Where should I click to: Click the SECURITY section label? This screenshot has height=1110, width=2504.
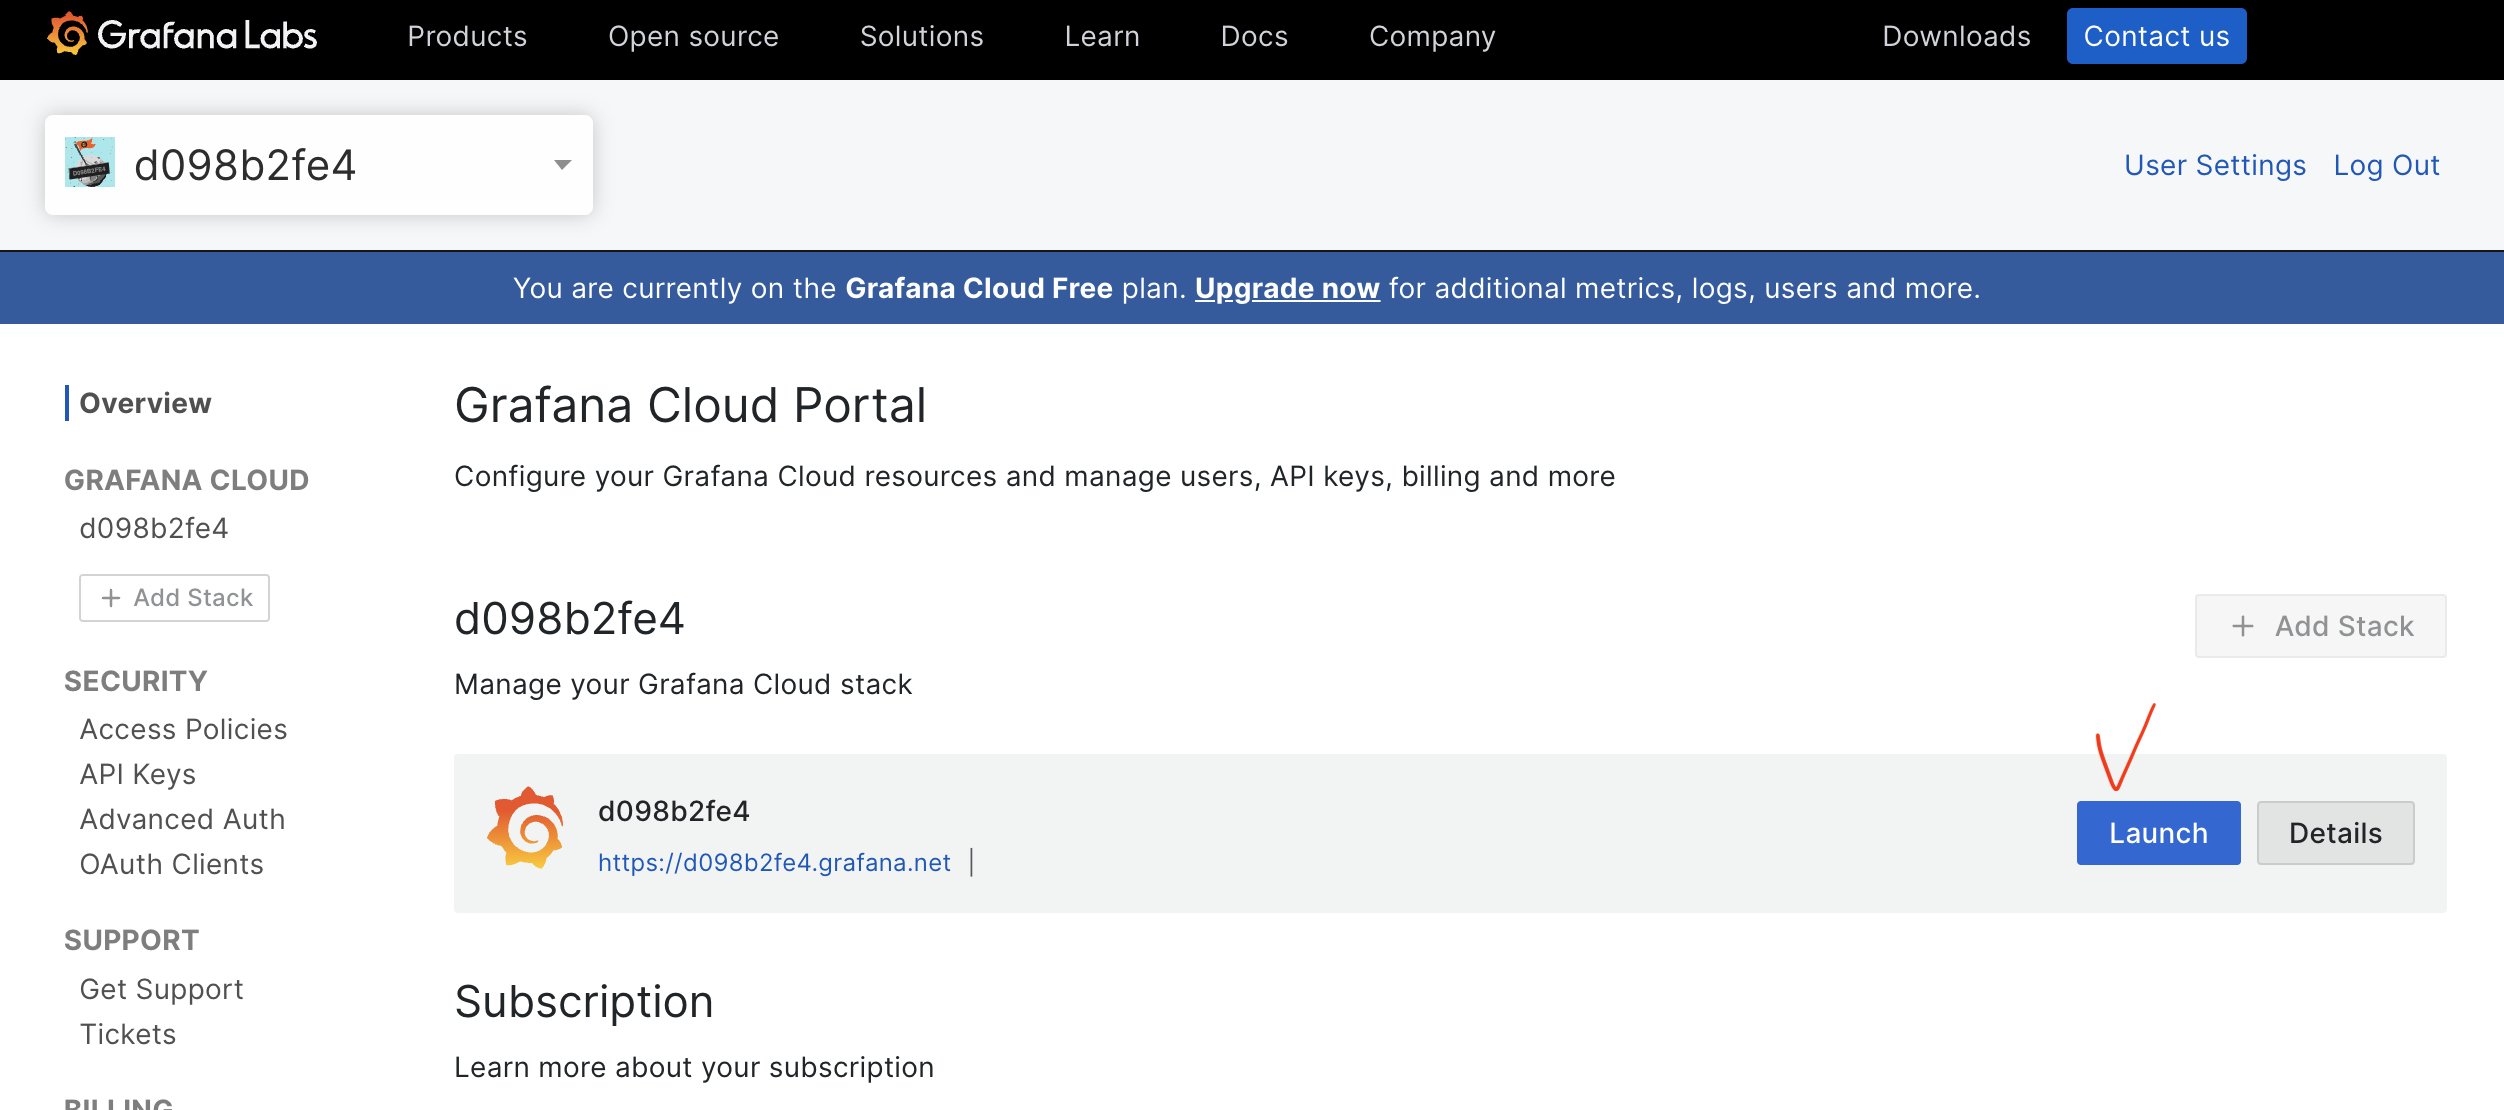(x=135, y=681)
